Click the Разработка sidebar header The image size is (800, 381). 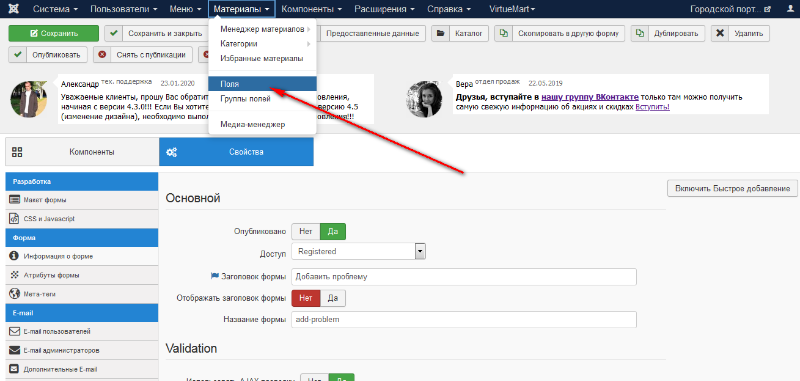(82, 181)
